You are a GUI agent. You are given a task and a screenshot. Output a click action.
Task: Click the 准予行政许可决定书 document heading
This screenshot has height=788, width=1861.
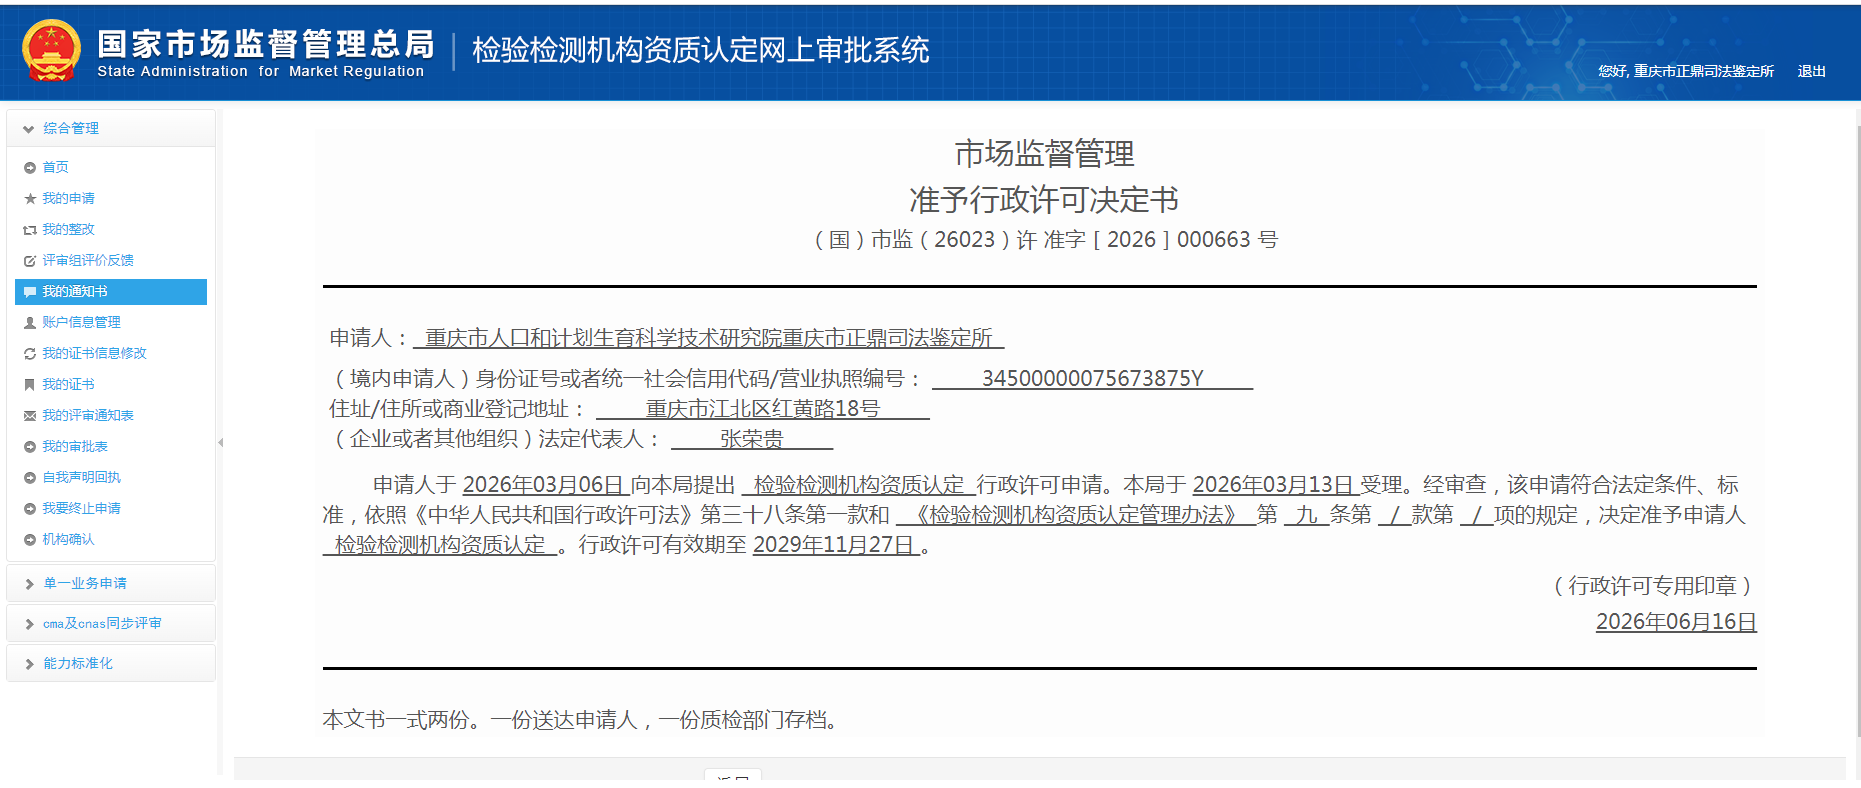click(1044, 200)
